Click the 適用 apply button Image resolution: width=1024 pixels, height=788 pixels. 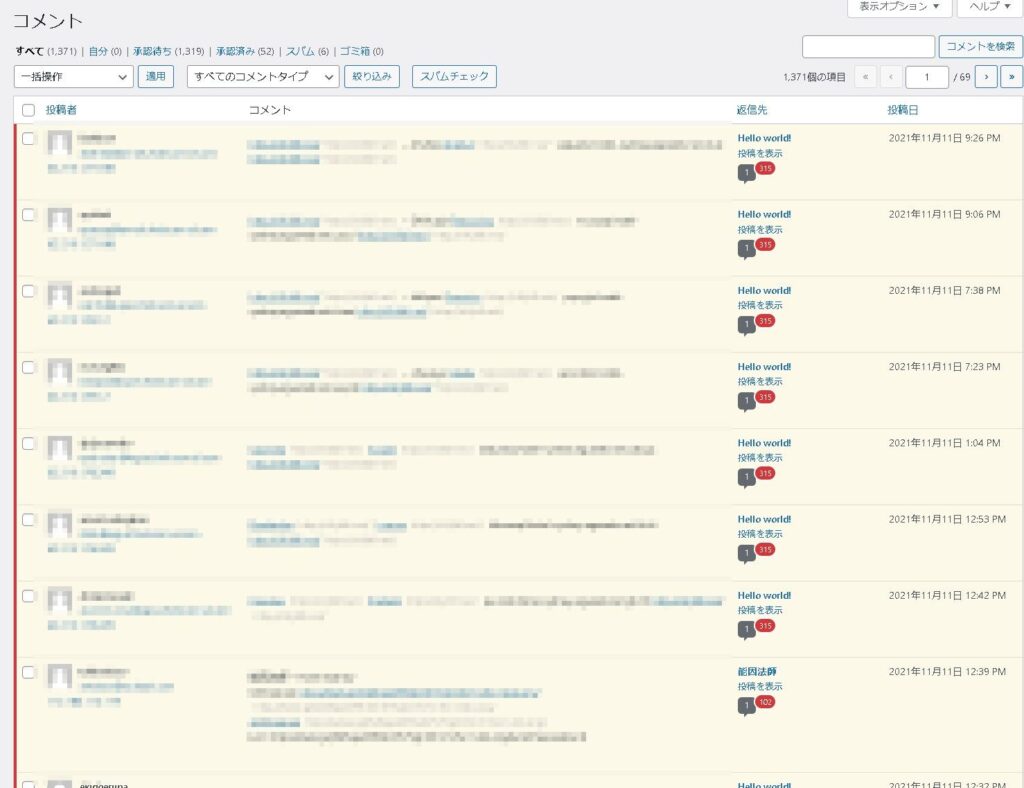[x=156, y=76]
